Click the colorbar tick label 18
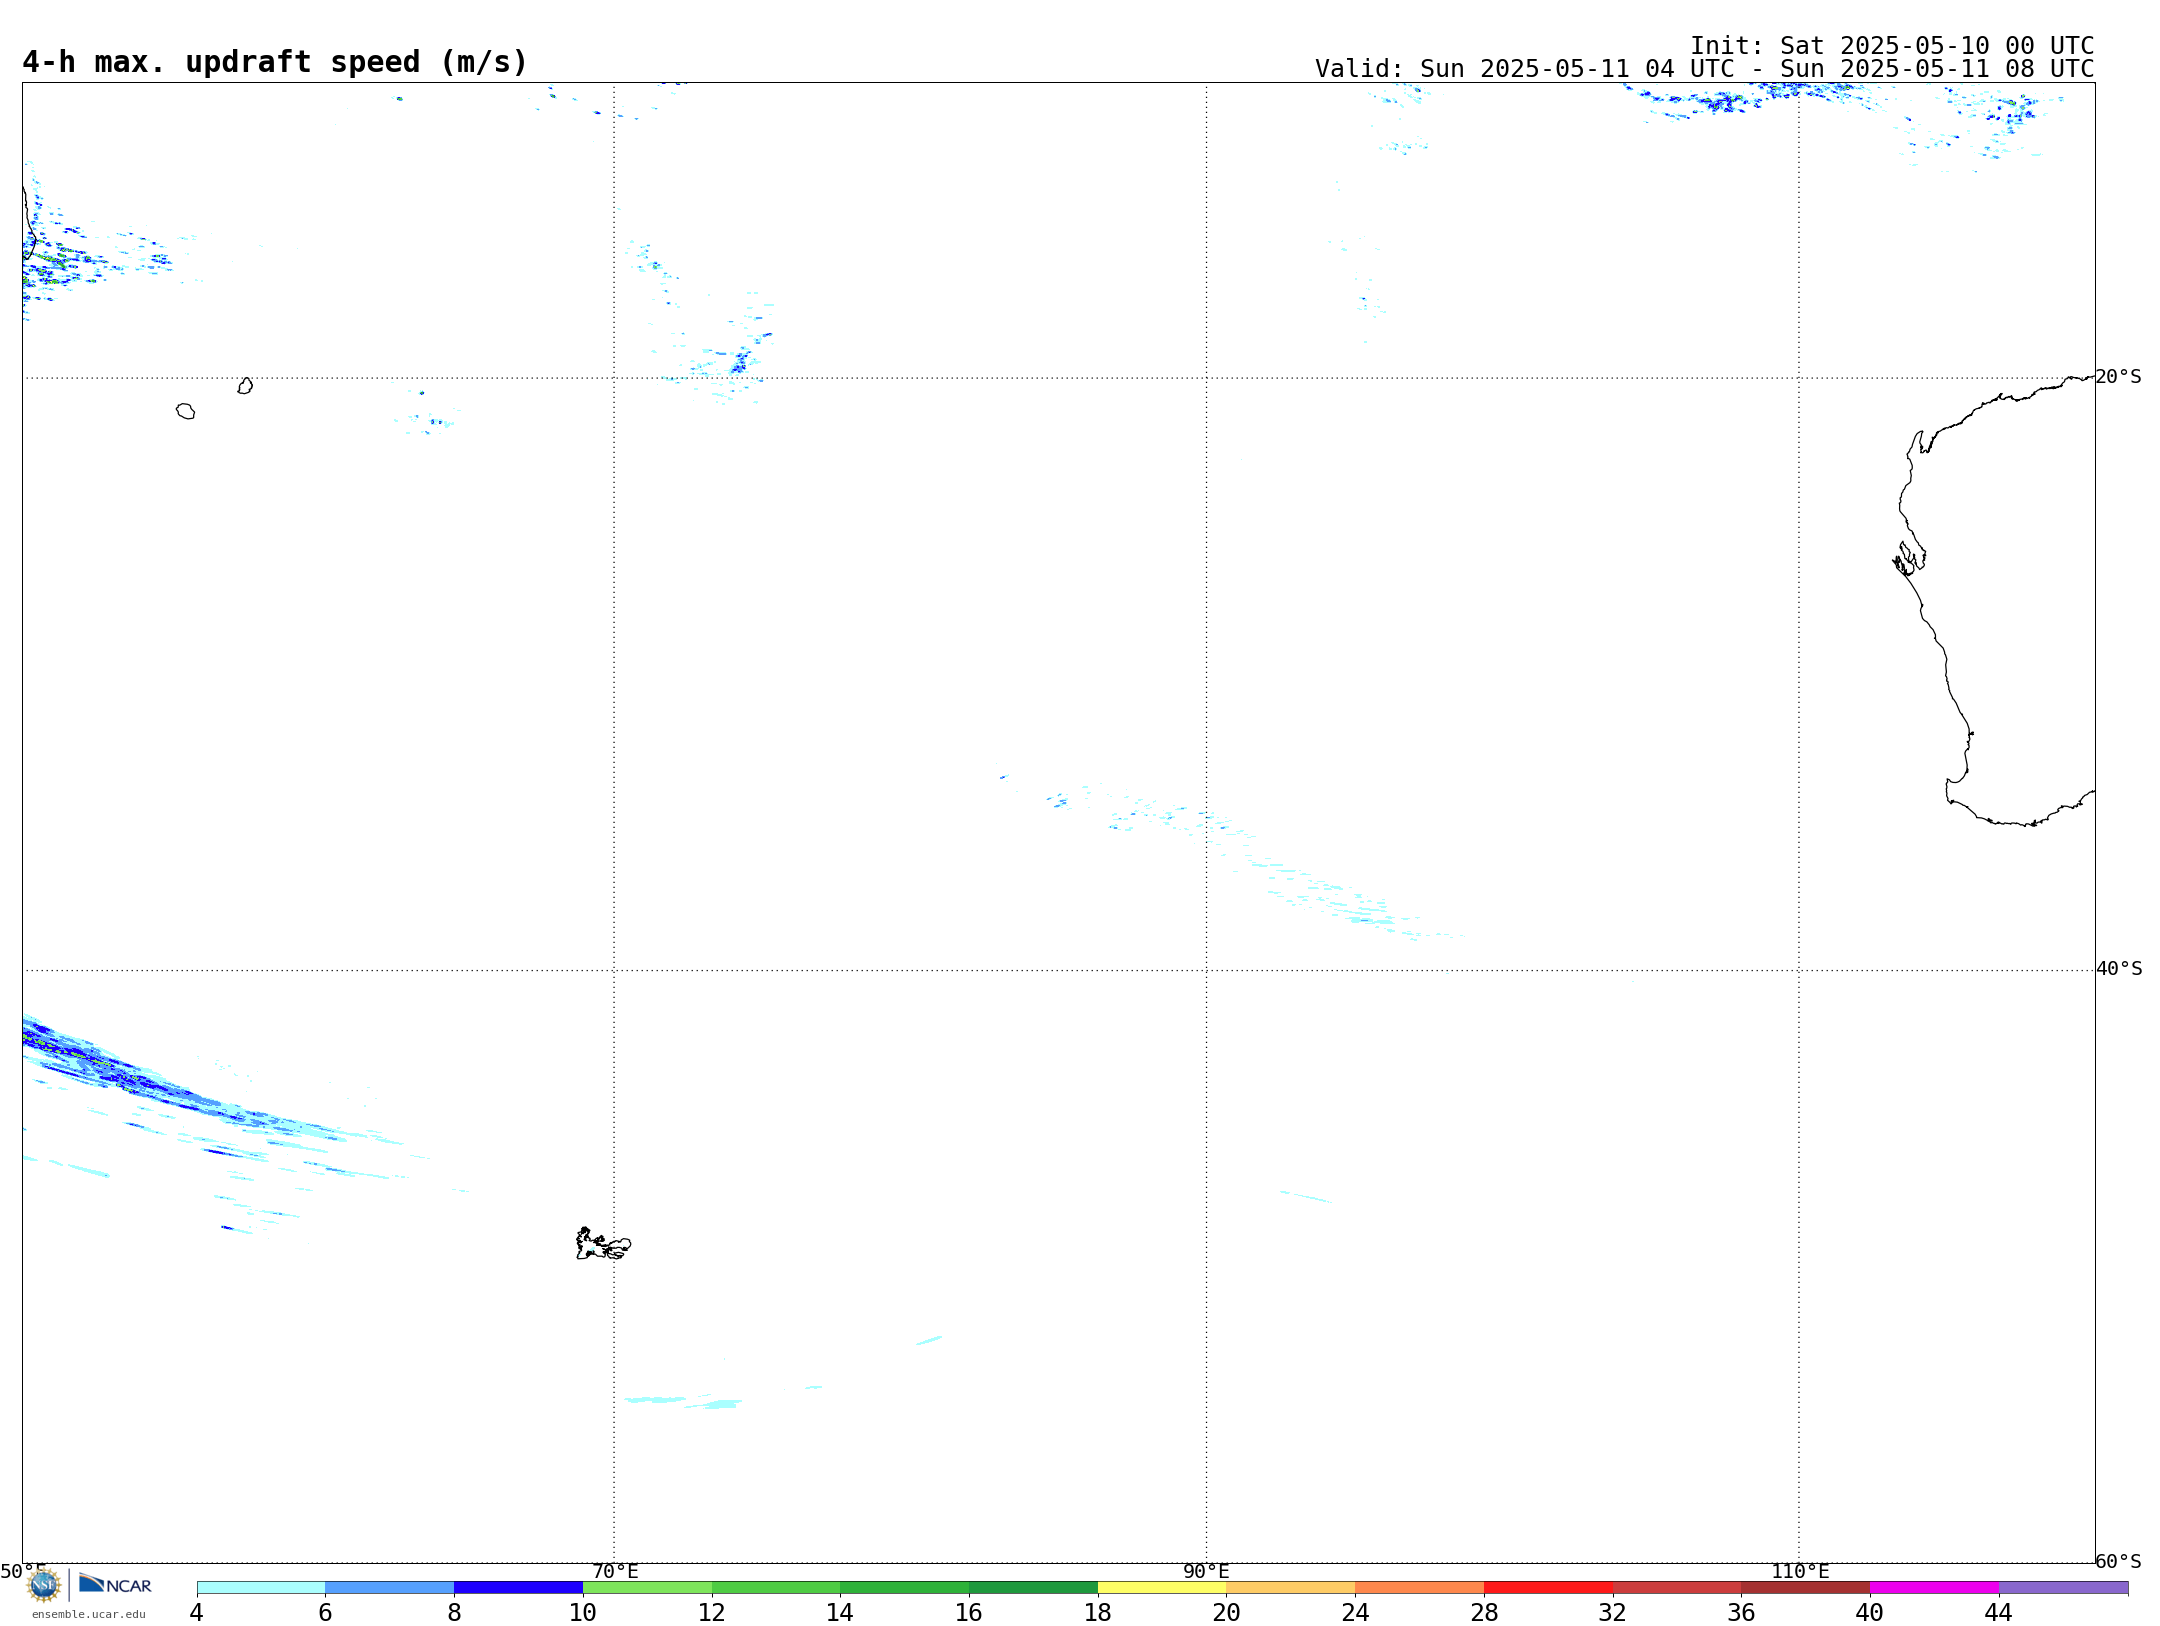The image size is (2160, 1626). pyautogui.click(x=1098, y=1613)
